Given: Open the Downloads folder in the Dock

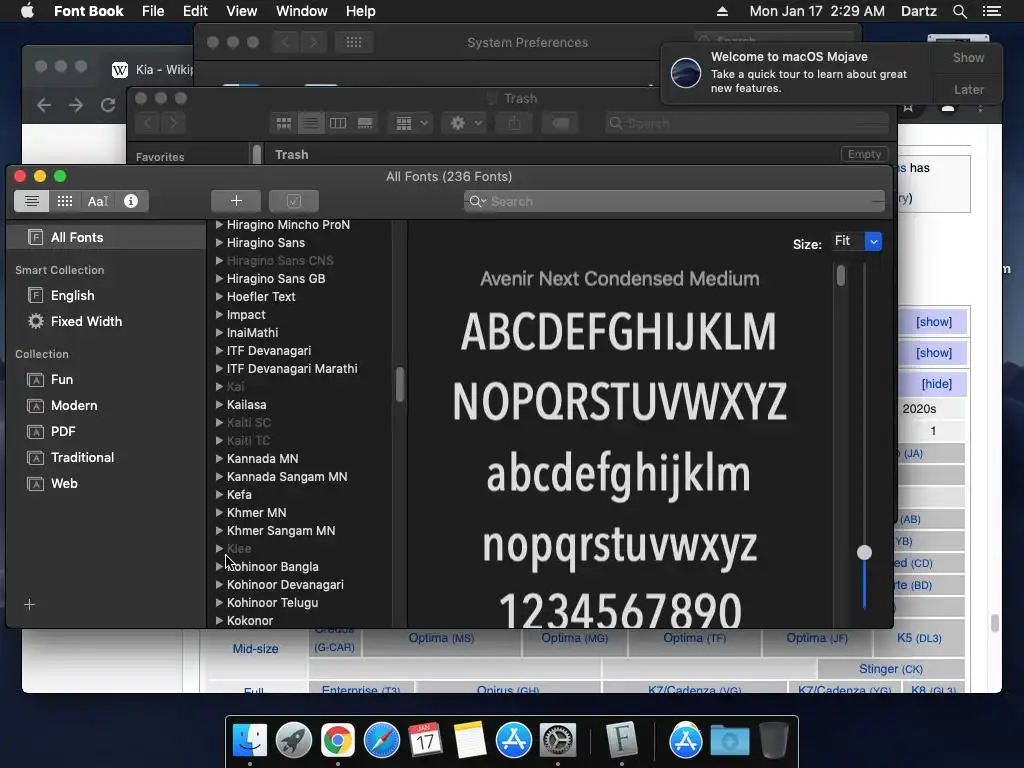Looking at the screenshot, I should click(730, 740).
